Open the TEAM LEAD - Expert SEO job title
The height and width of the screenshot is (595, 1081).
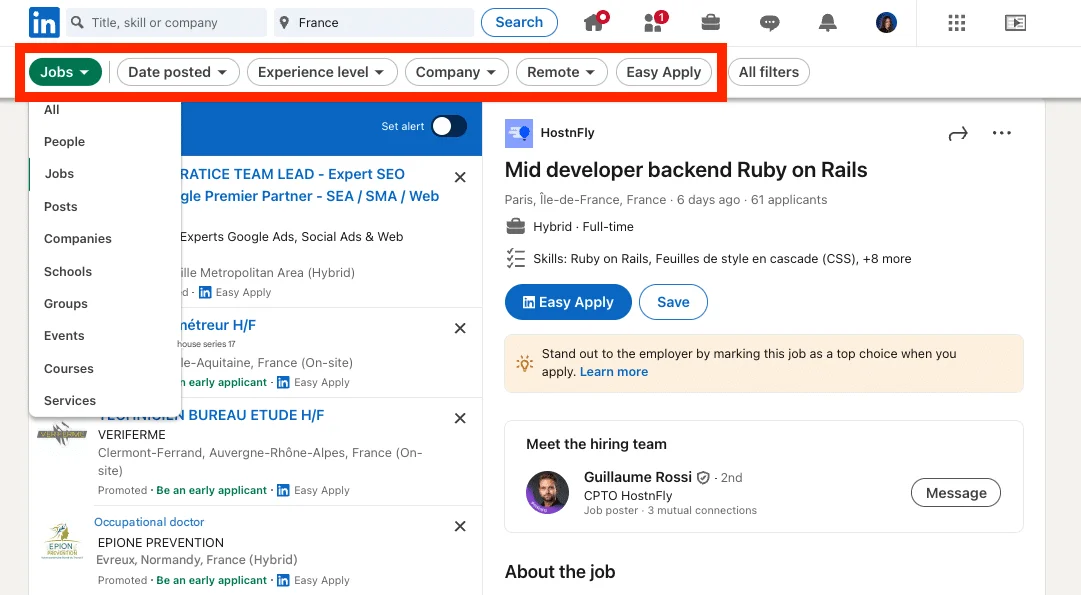[x=309, y=185]
